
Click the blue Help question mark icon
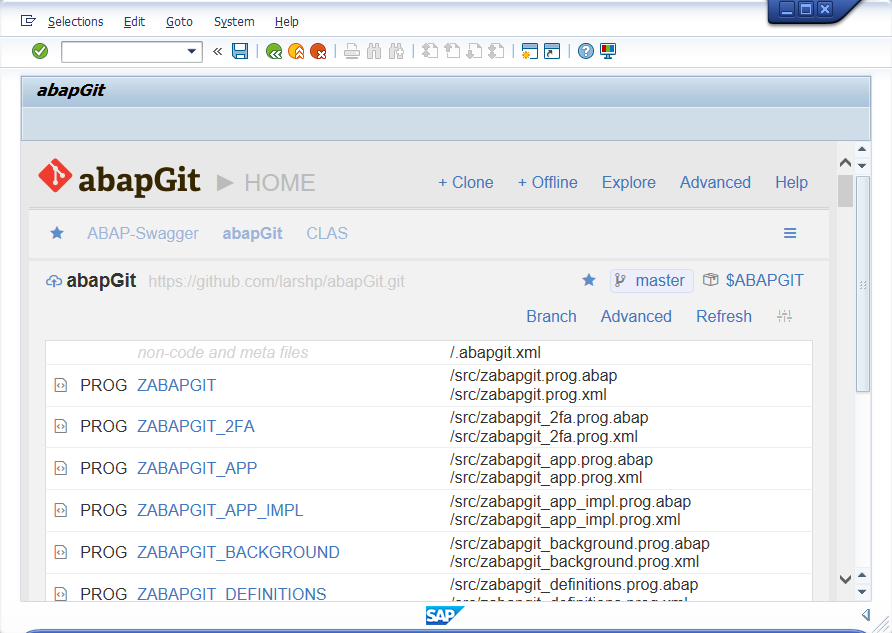click(x=586, y=51)
